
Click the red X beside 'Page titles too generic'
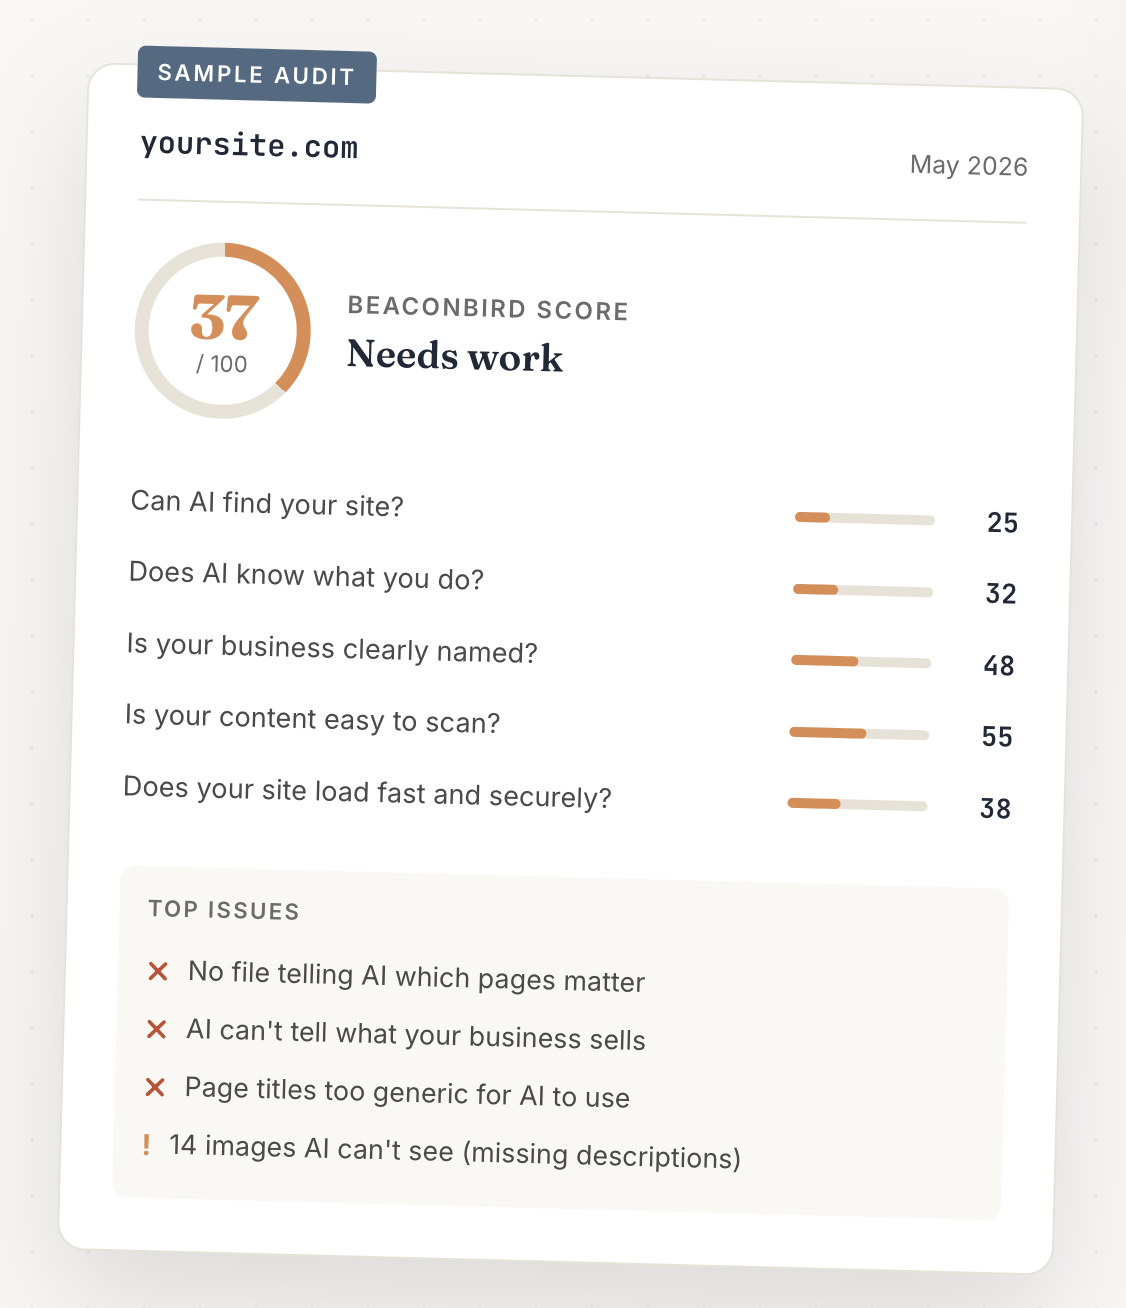click(155, 1087)
